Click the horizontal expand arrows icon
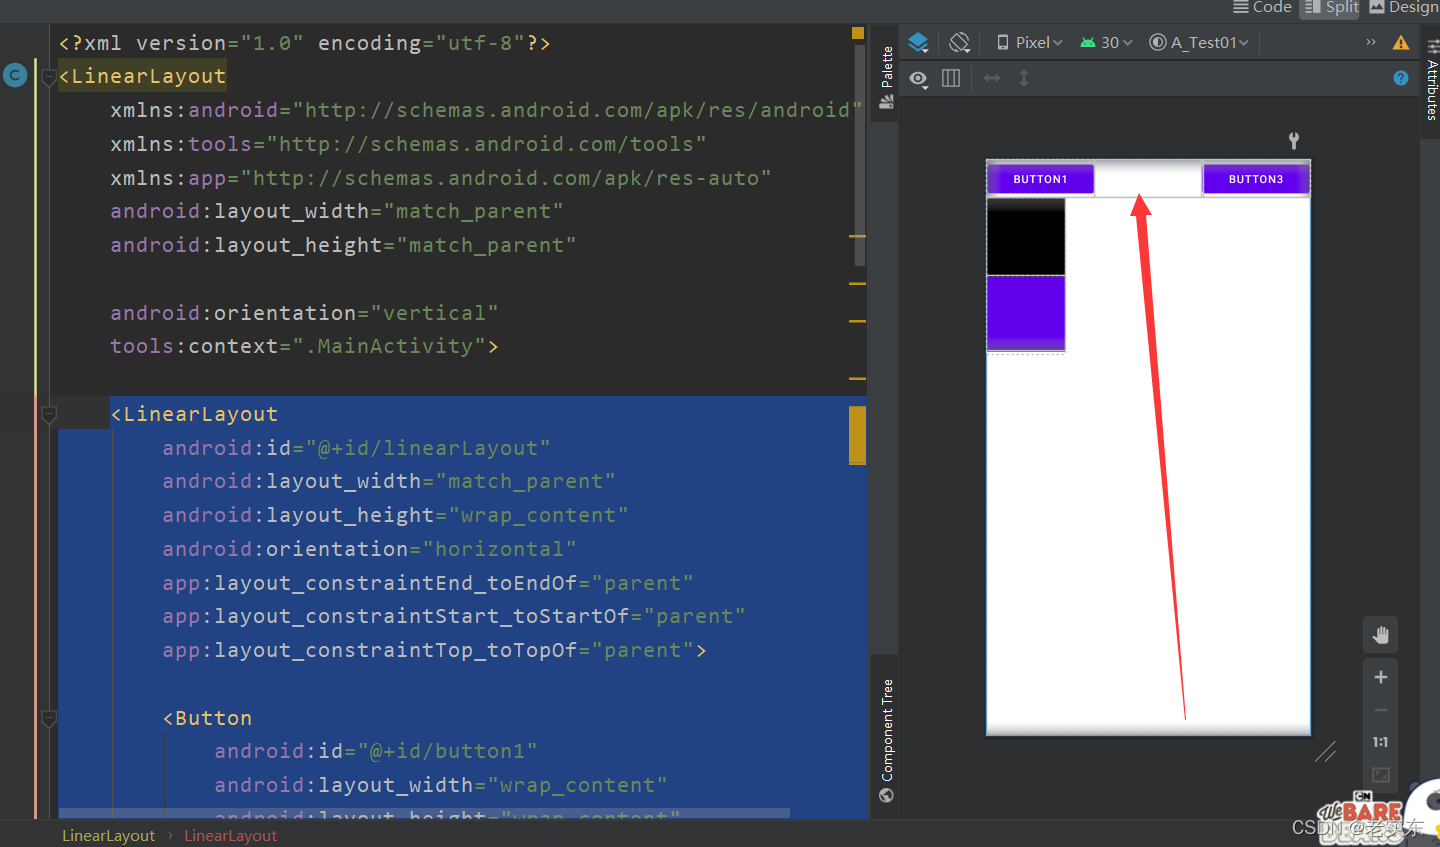Viewport: 1440px width, 847px height. click(992, 78)
